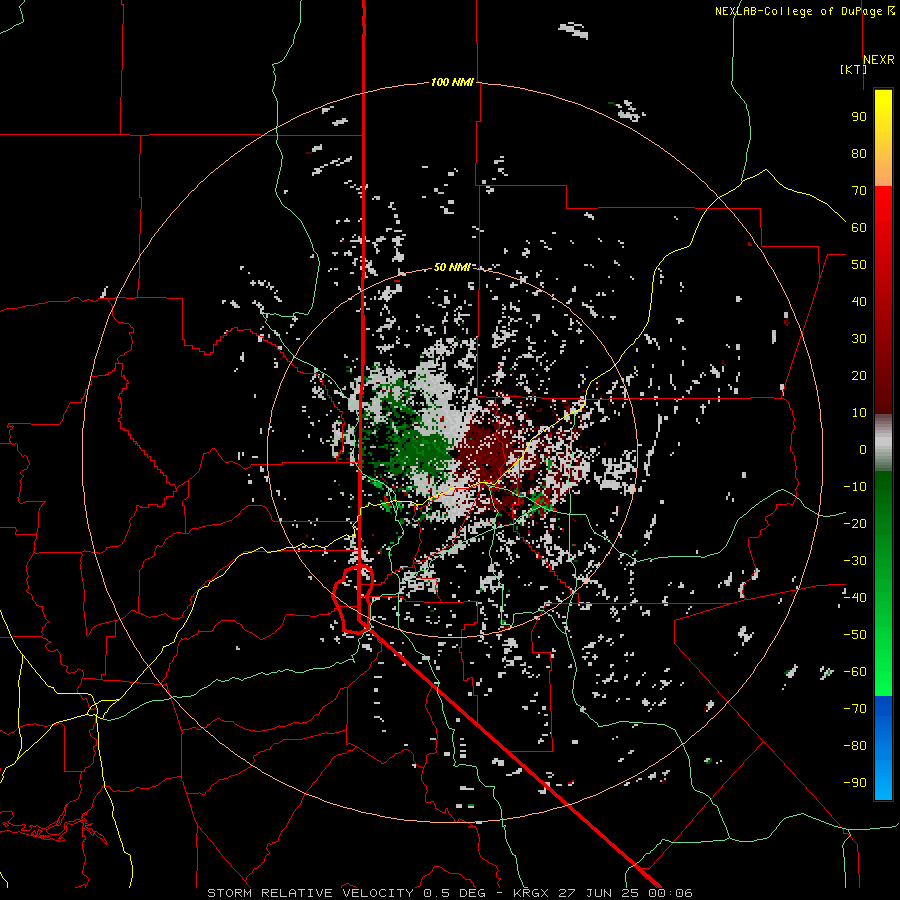
Task: Click the -10 value on the velocity scale
Action: [855, 487]
